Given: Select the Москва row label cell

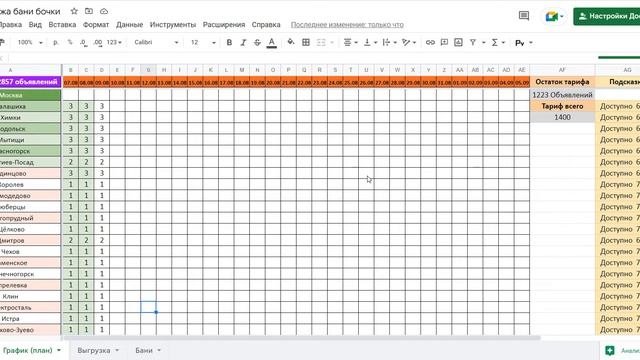Looking at the screenshot, I should pos(30,95).
